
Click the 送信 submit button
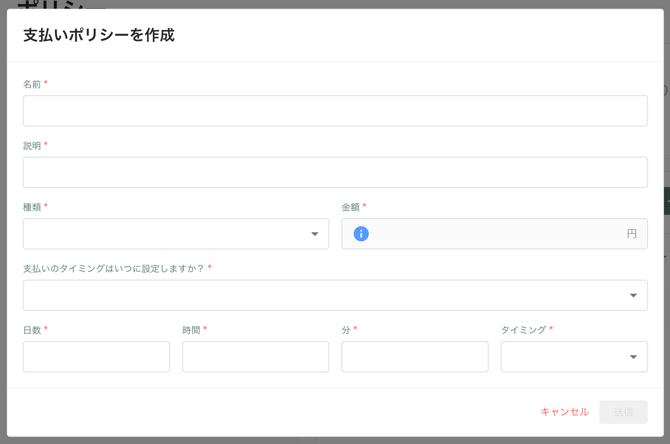click(623, 412)
